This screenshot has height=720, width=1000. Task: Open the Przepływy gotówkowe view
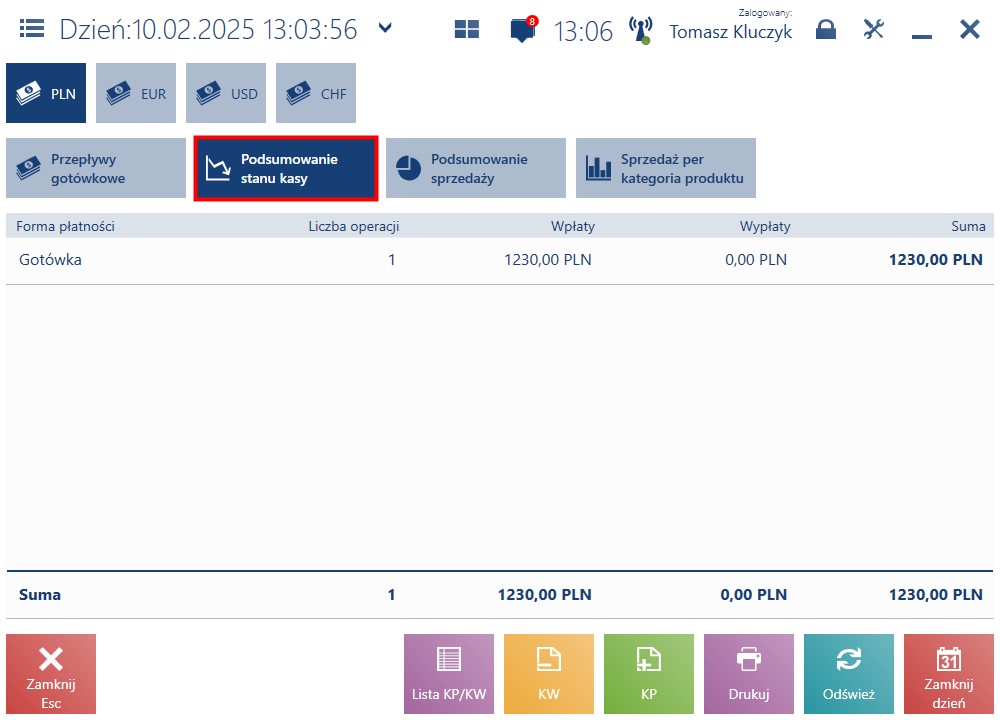tap(96, 168)
